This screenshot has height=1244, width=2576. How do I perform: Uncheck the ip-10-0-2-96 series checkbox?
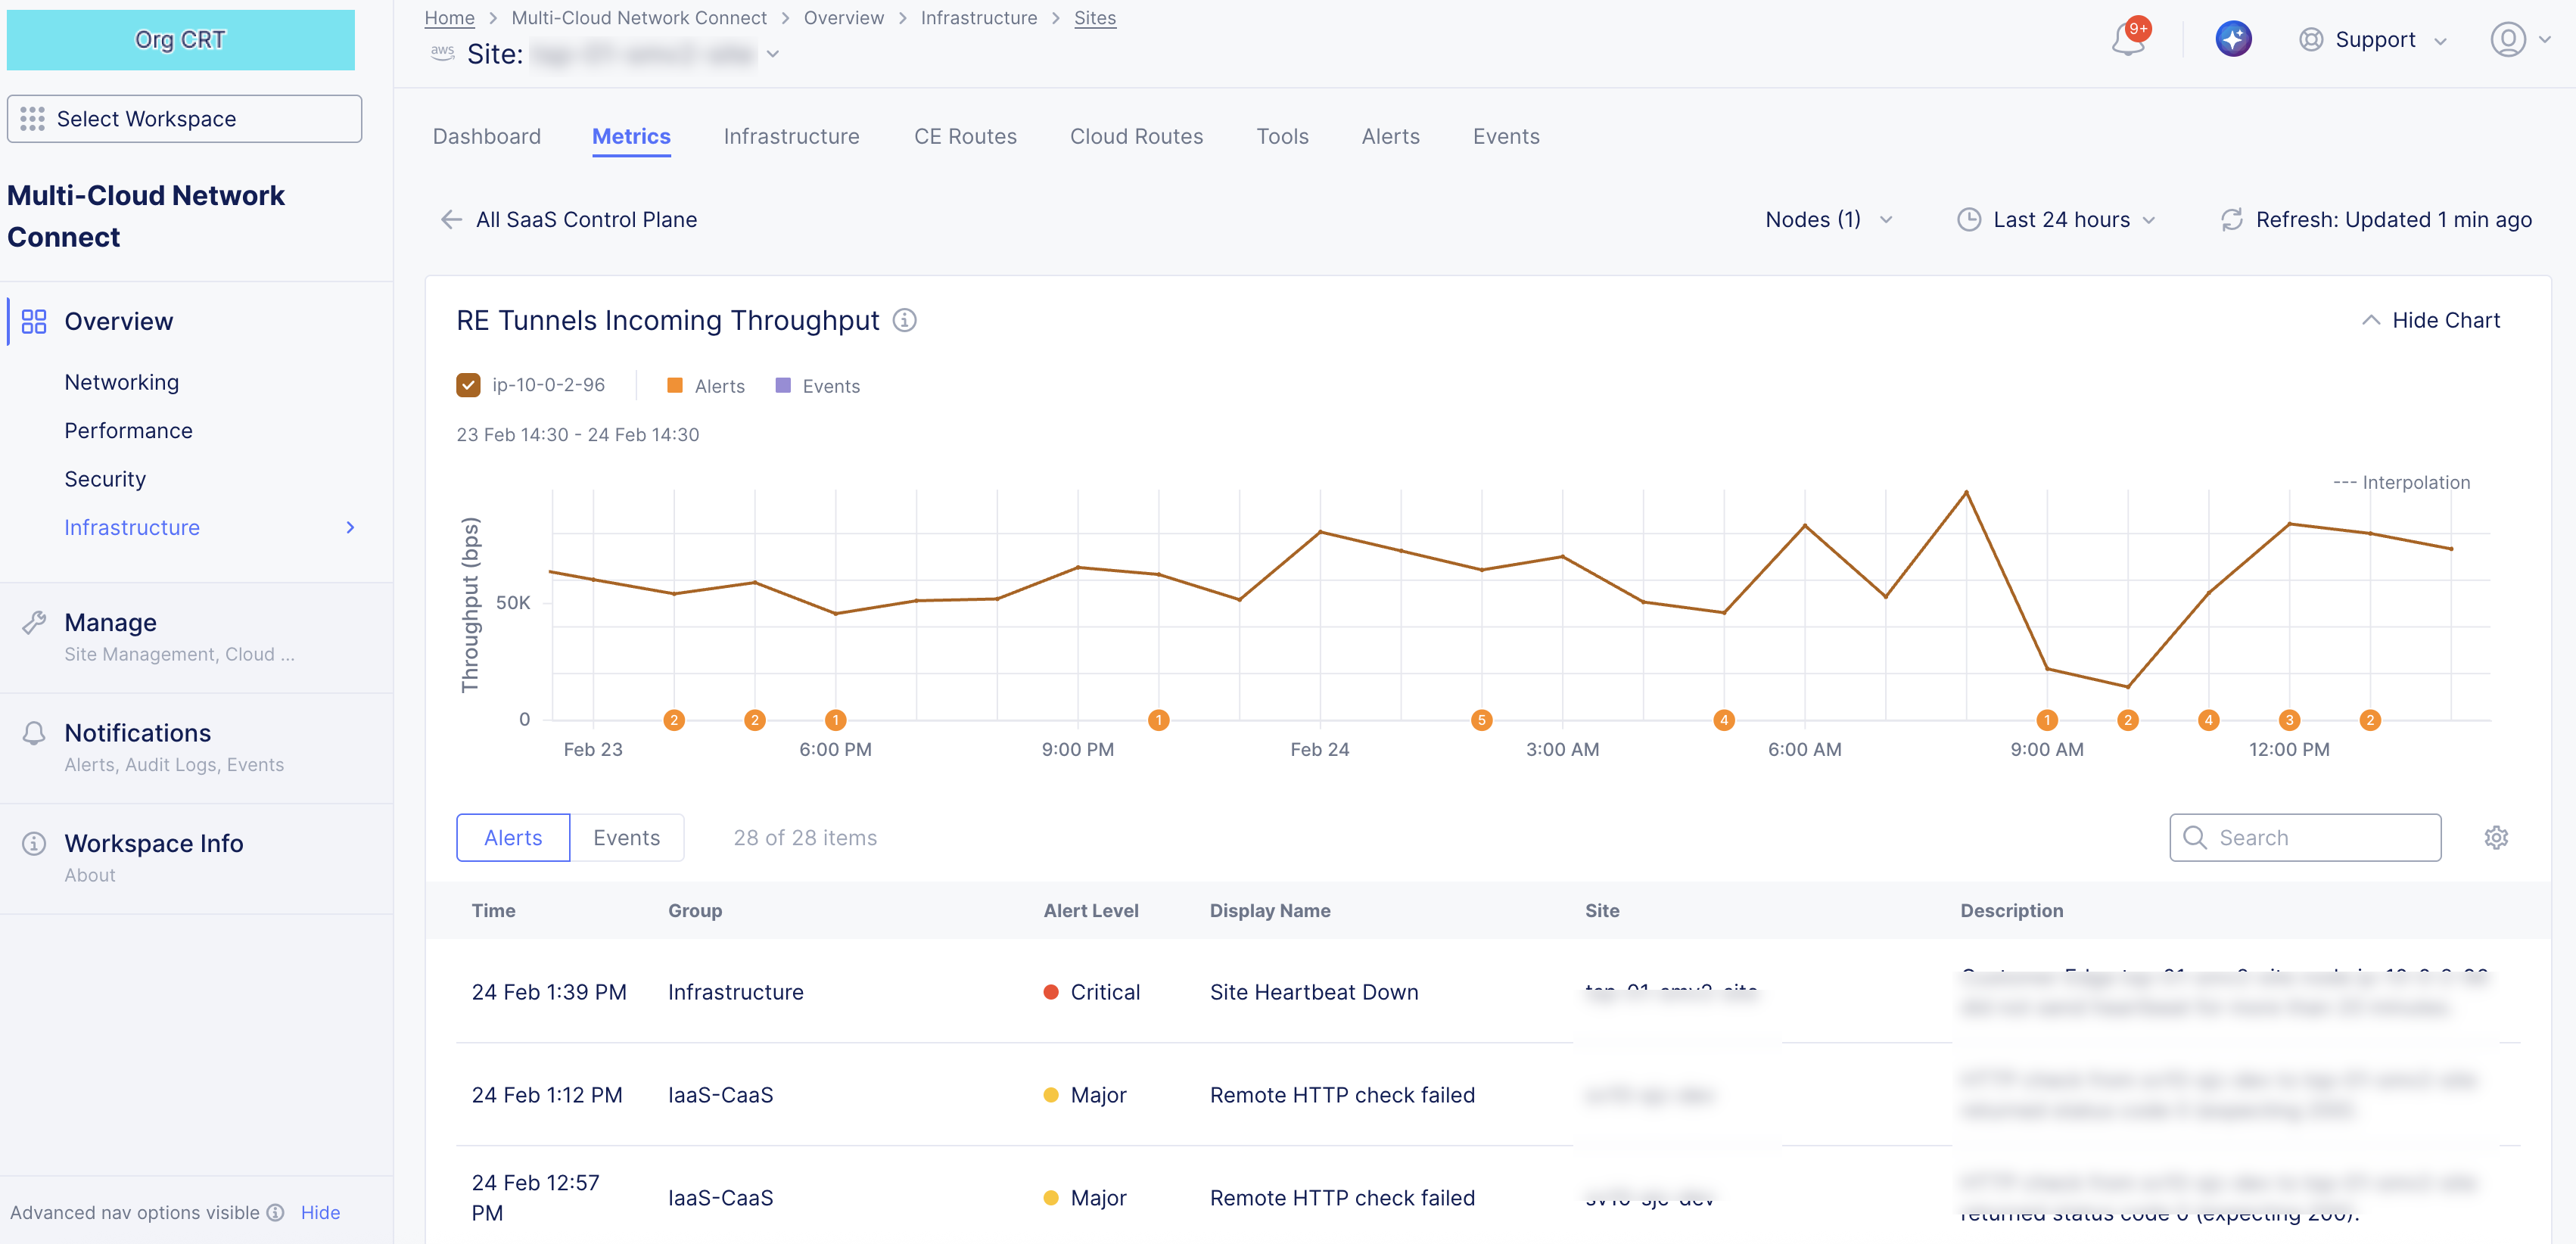pos(468,385)
